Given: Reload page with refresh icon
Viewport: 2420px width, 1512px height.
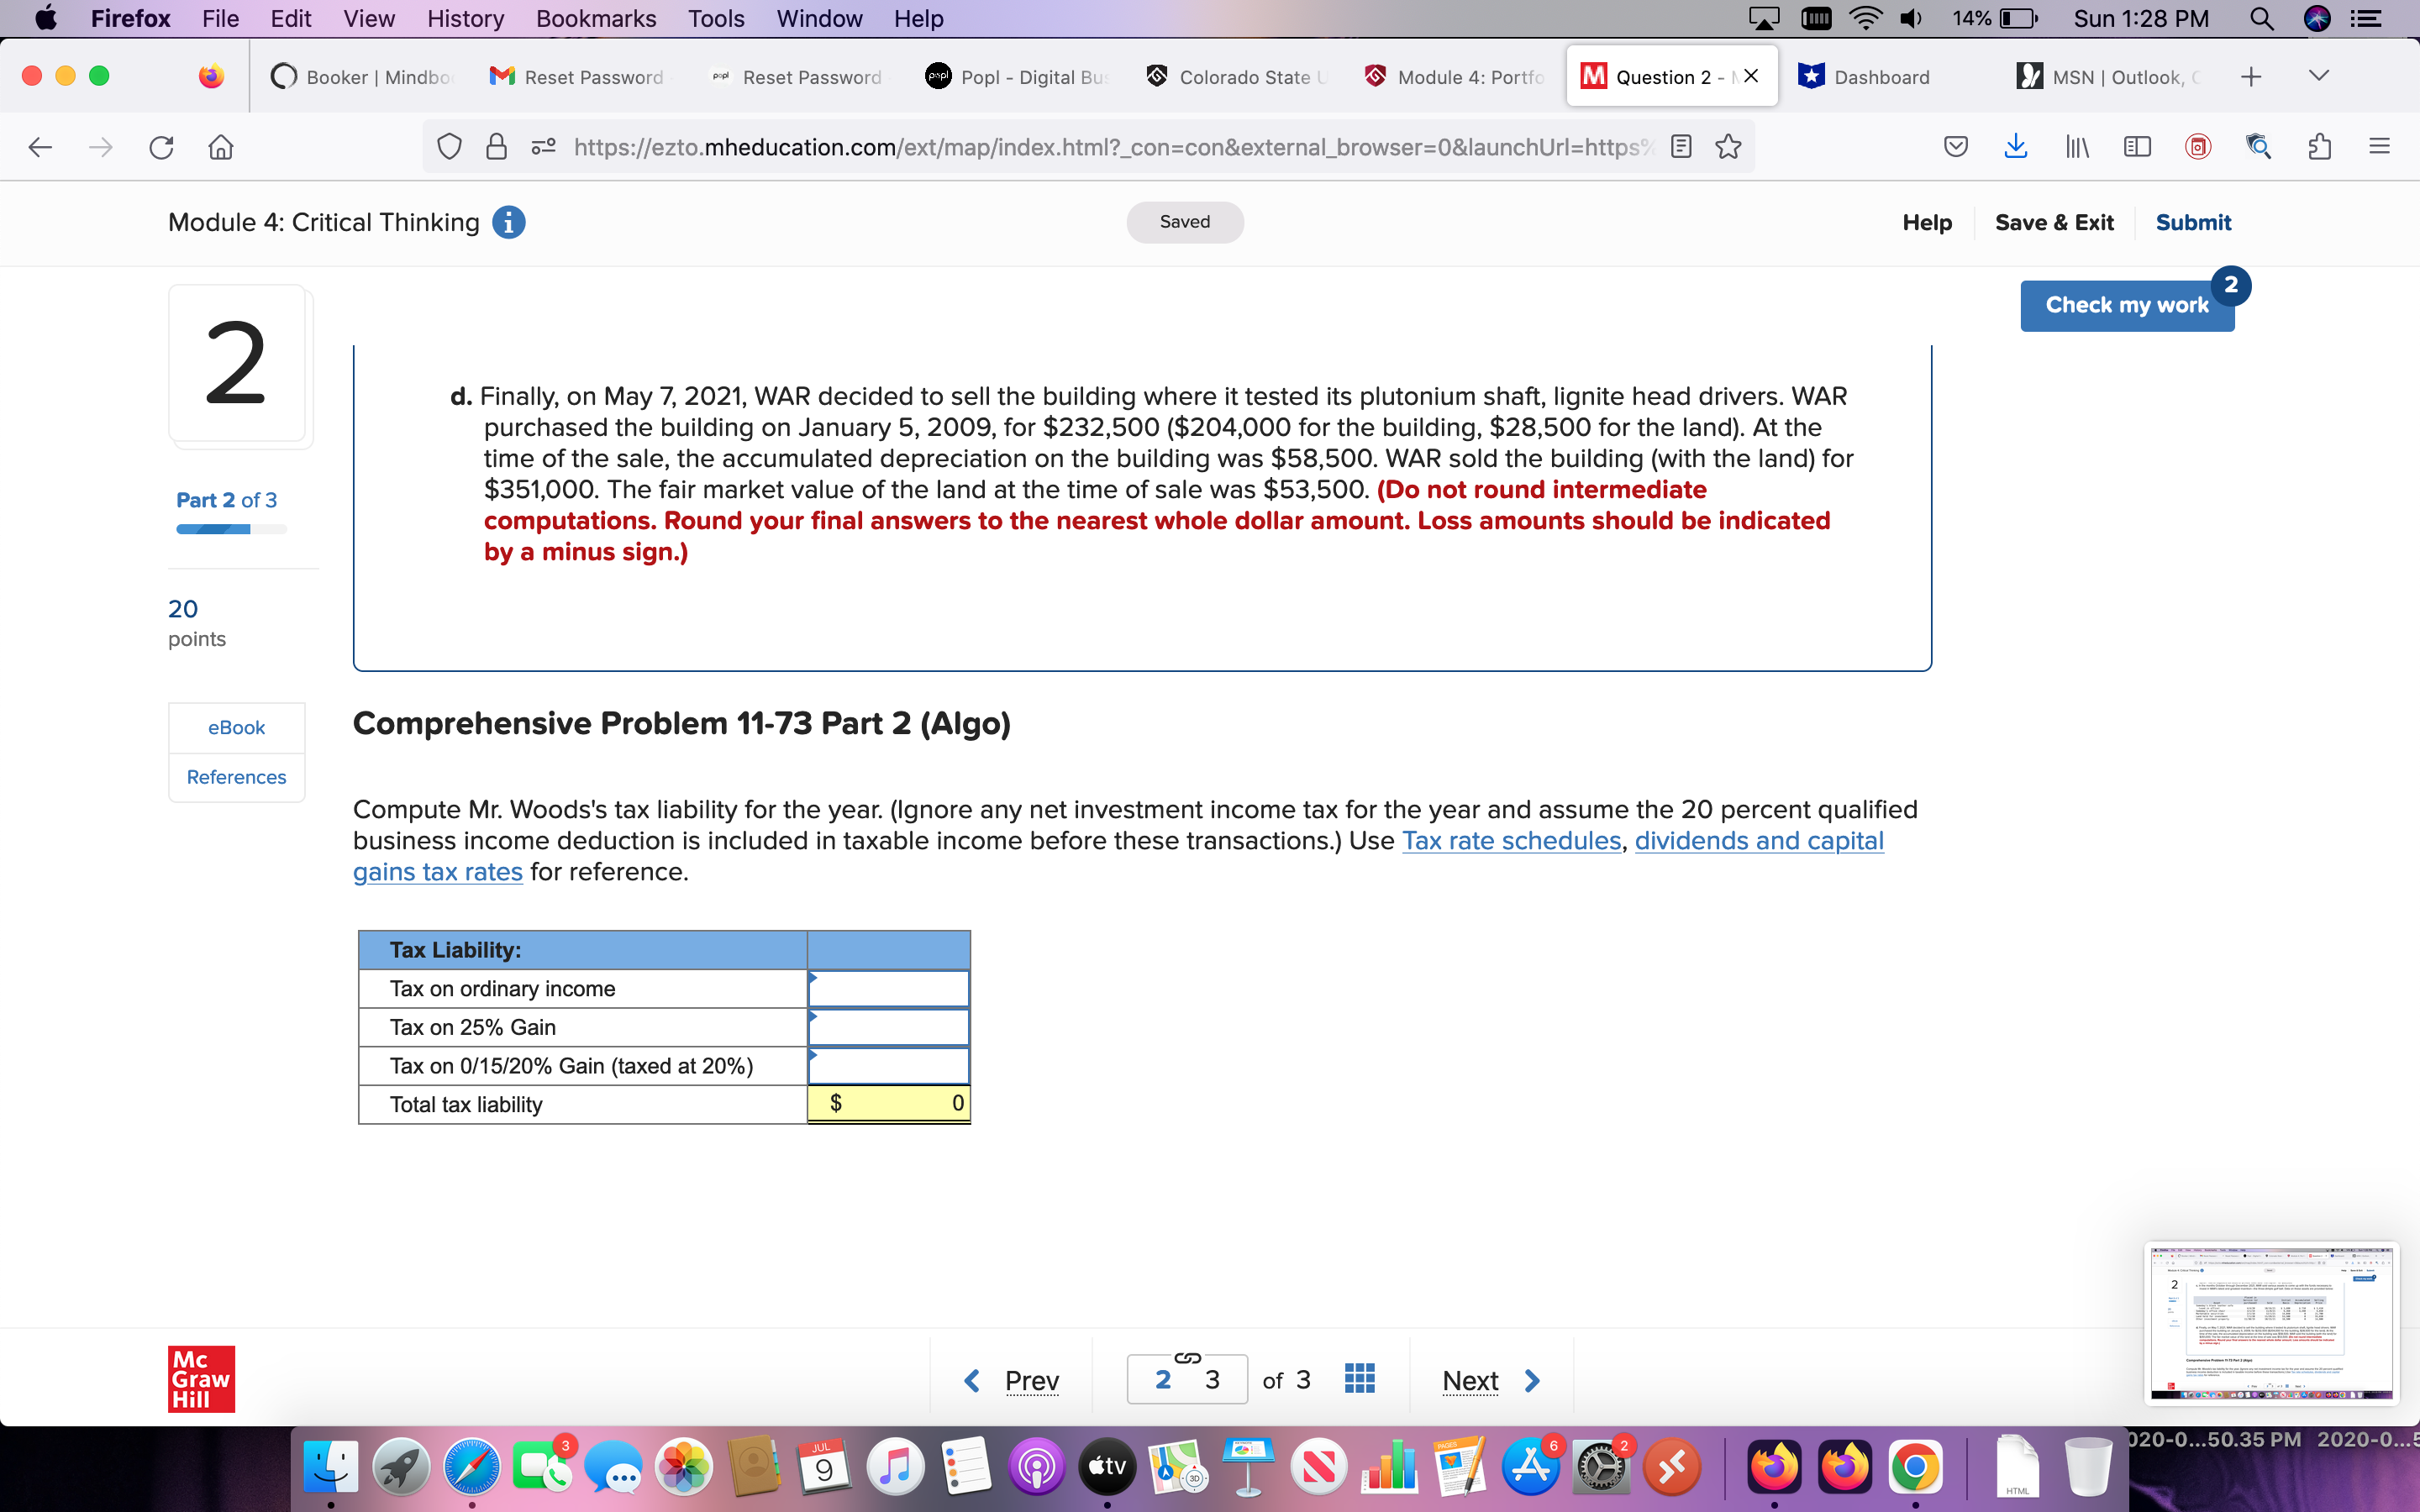Looking at the screenshot, I should click(161, 148).
